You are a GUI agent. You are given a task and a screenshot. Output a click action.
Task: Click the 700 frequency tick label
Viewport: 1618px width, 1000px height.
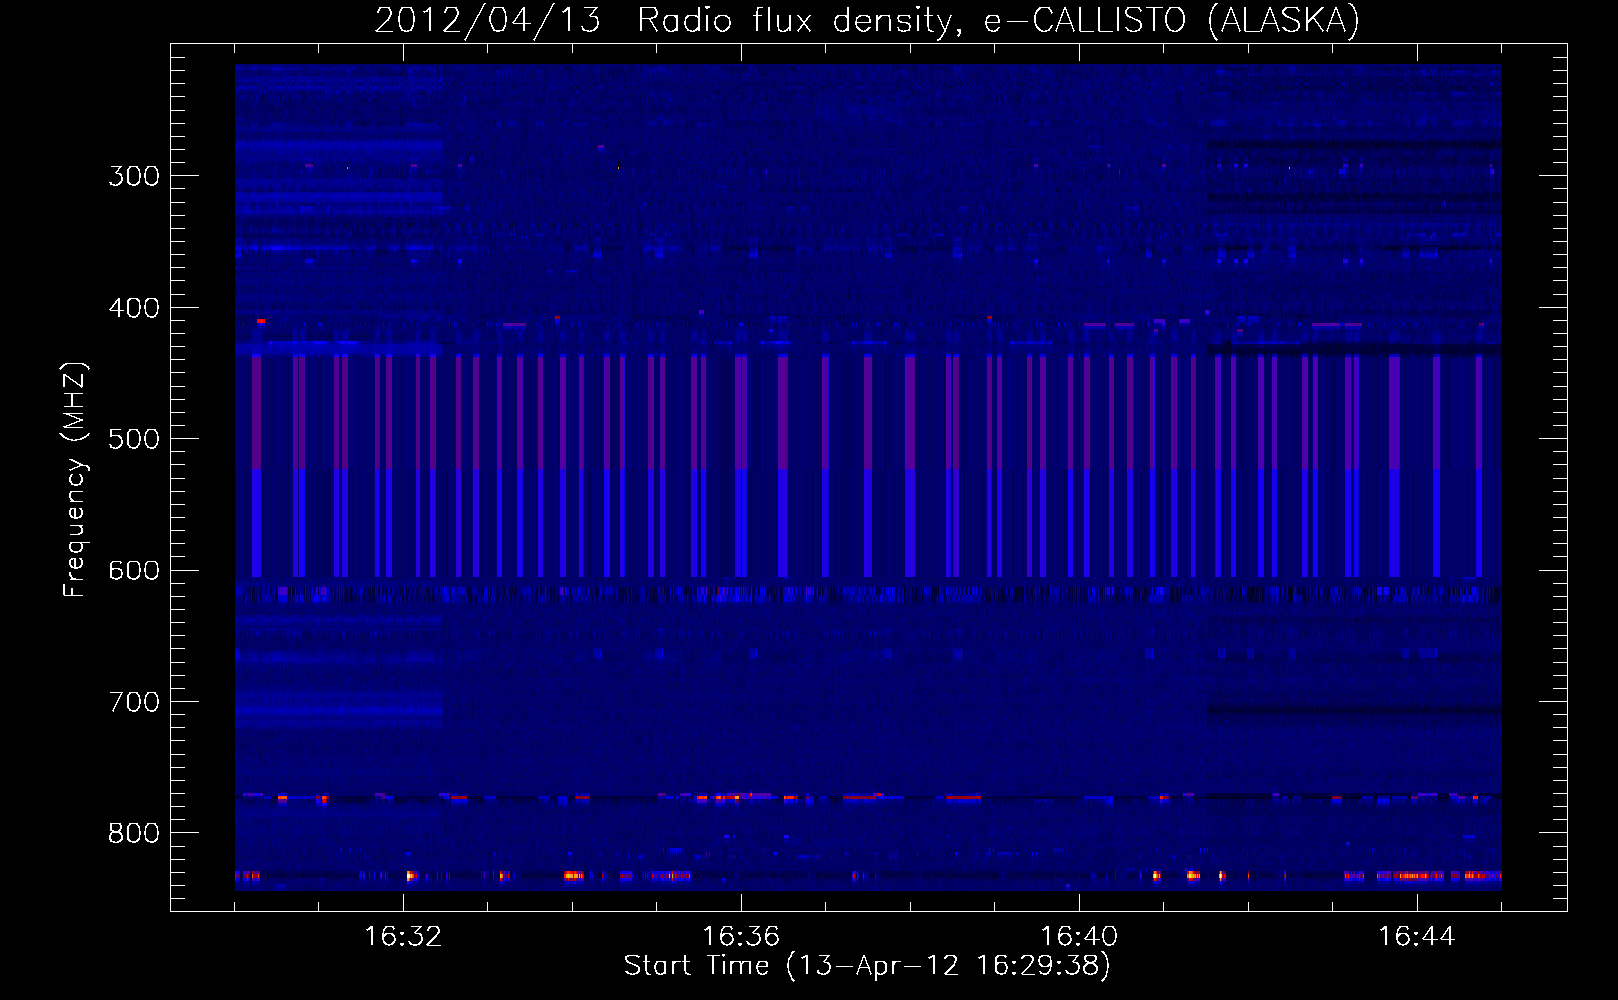point(134,702)
